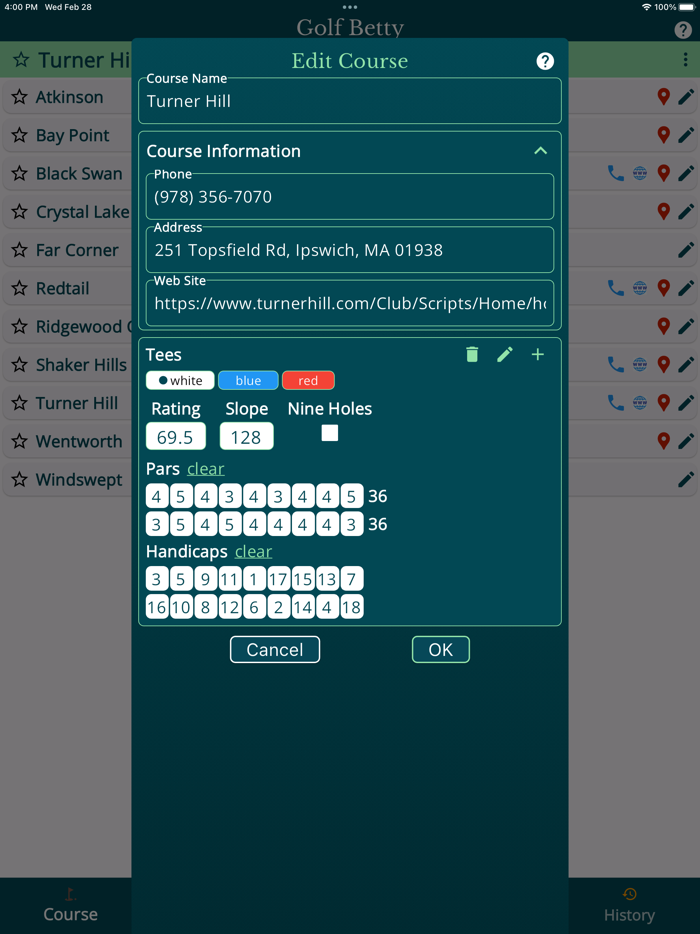
Task: Show map location for Wentworth
Action: [663, 441]
